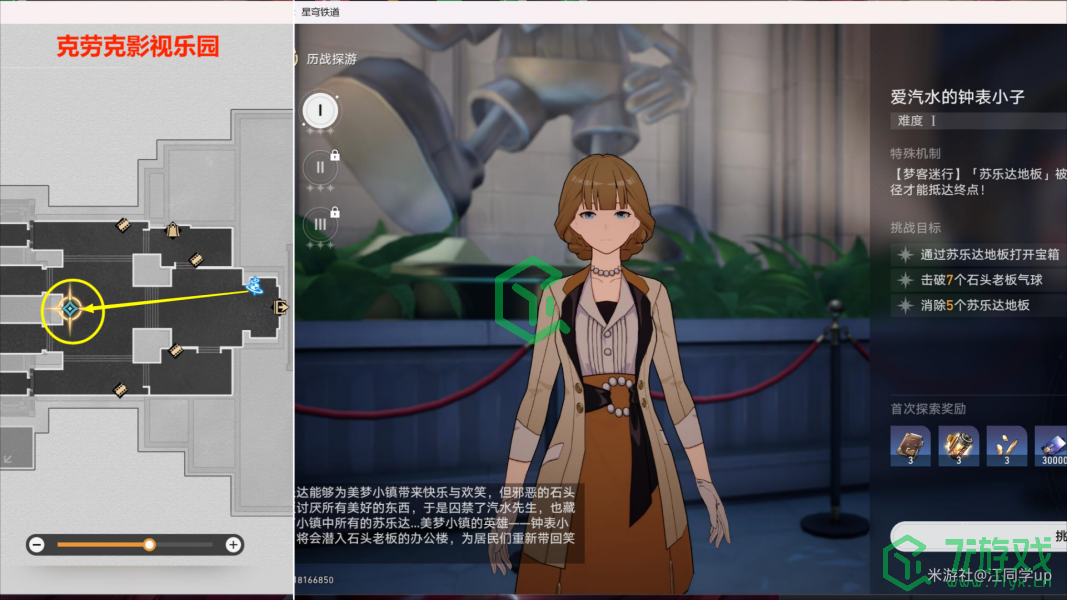Open the golden shards reward item
Screen dimensions: 1067x600
1006,445
